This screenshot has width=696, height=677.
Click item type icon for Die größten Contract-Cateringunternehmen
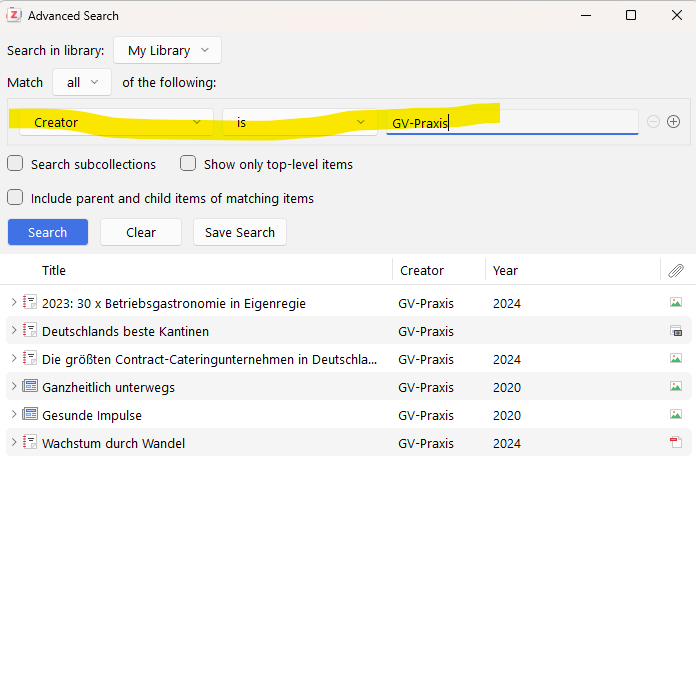[30, 359]
